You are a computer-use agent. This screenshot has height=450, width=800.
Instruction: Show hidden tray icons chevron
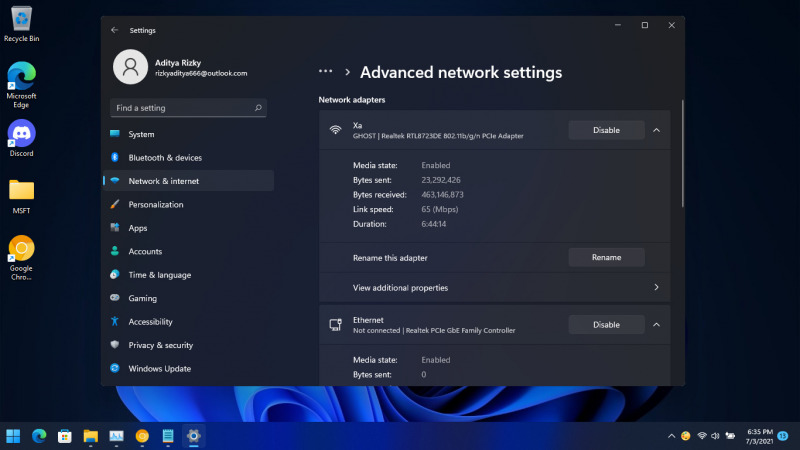(x=671, y=436)
